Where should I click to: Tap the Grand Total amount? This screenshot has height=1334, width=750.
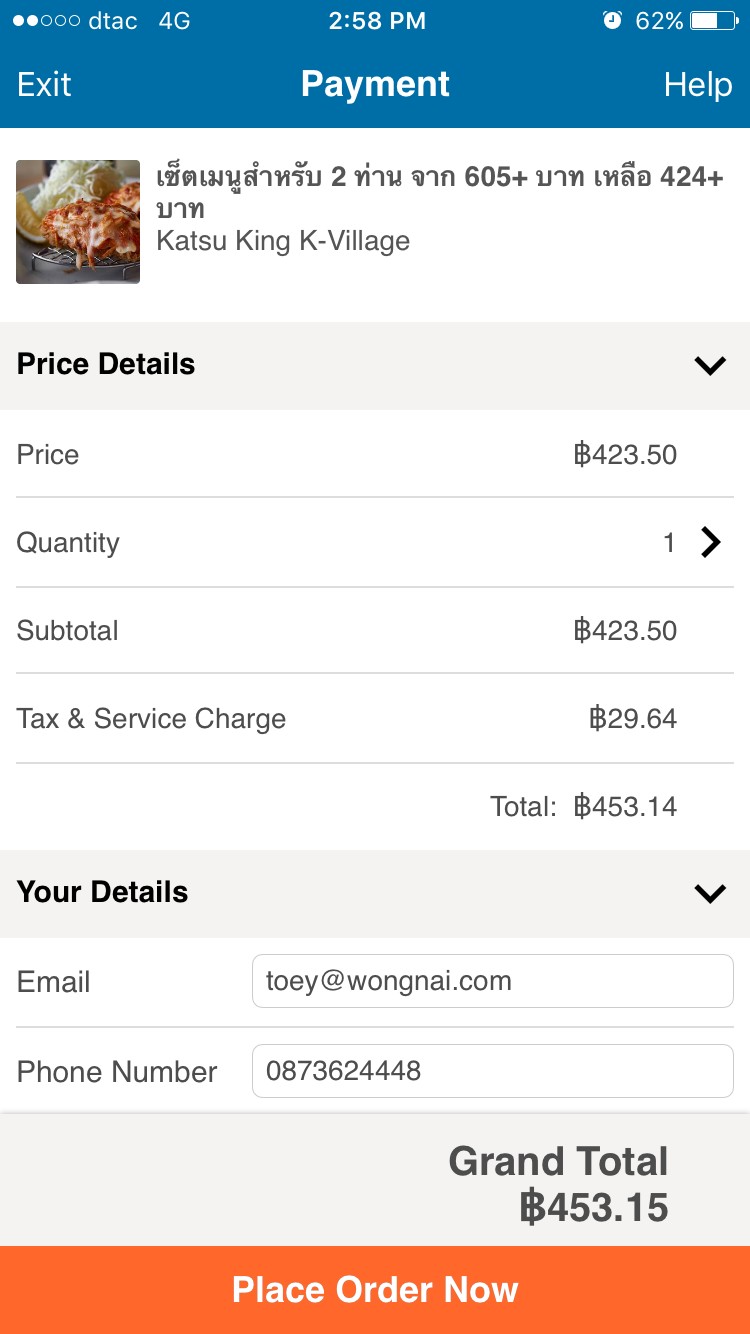[594, 1208]
